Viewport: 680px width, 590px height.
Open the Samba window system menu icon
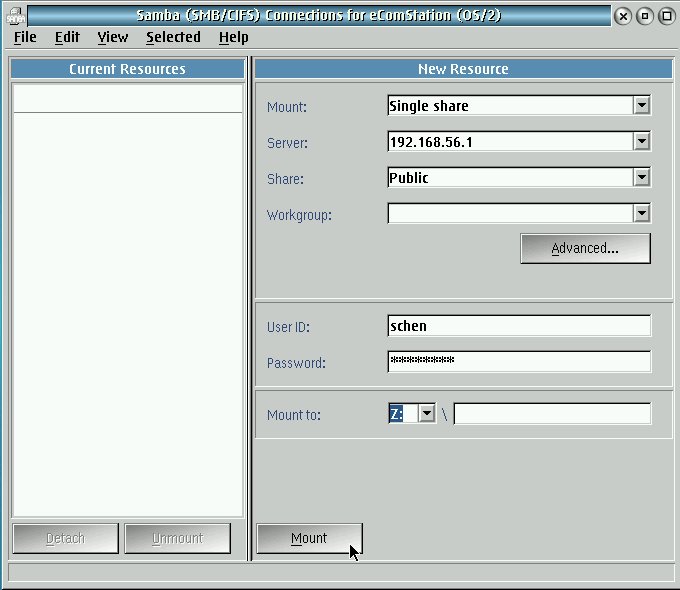point(16,16)
